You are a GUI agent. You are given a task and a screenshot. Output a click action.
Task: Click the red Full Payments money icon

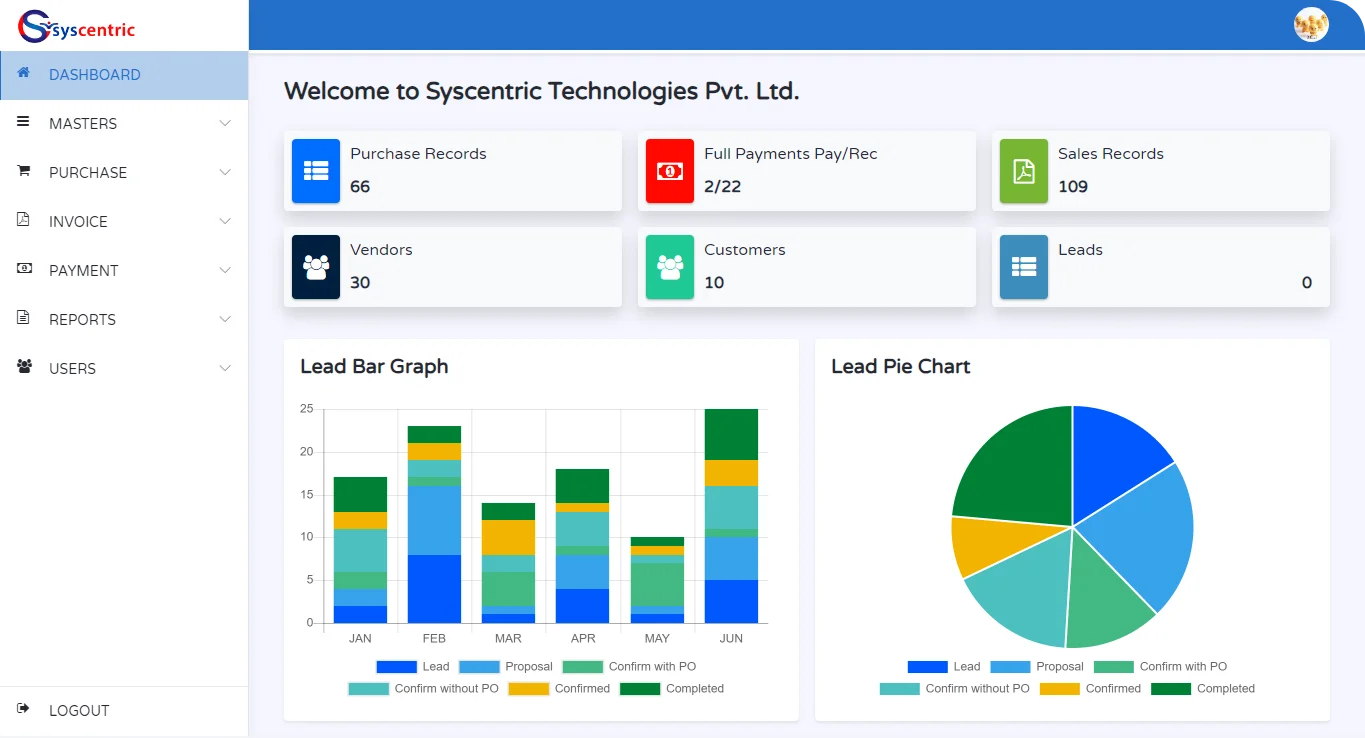pos(670,171)
